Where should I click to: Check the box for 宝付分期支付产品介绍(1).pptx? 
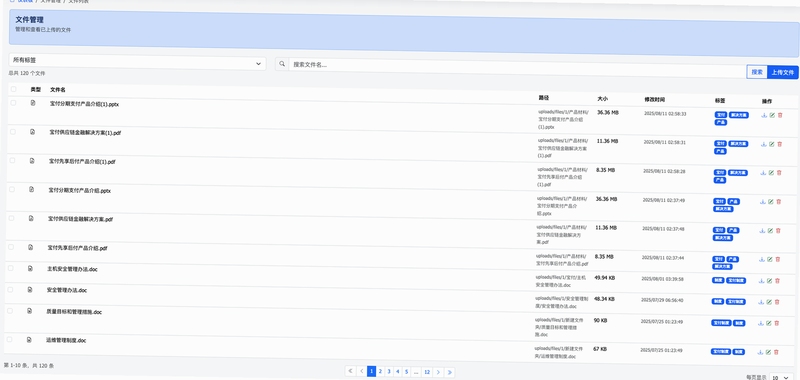(13, 103)
